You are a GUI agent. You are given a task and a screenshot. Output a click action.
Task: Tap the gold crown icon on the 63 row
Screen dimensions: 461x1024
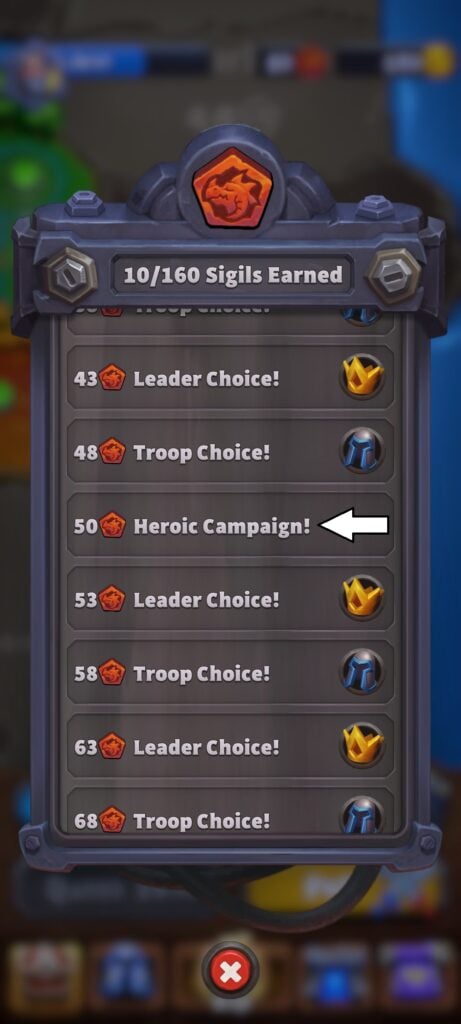click(x=362, y=746)
